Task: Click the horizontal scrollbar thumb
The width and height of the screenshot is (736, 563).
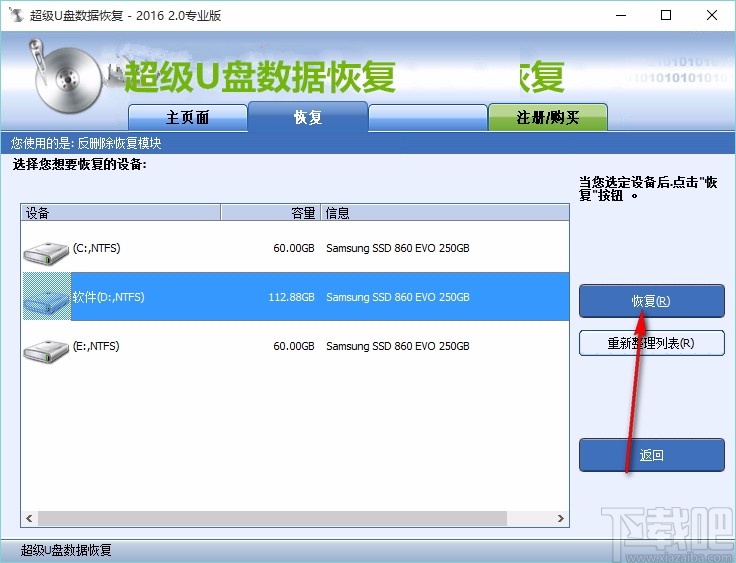Action: coord(272,518)
